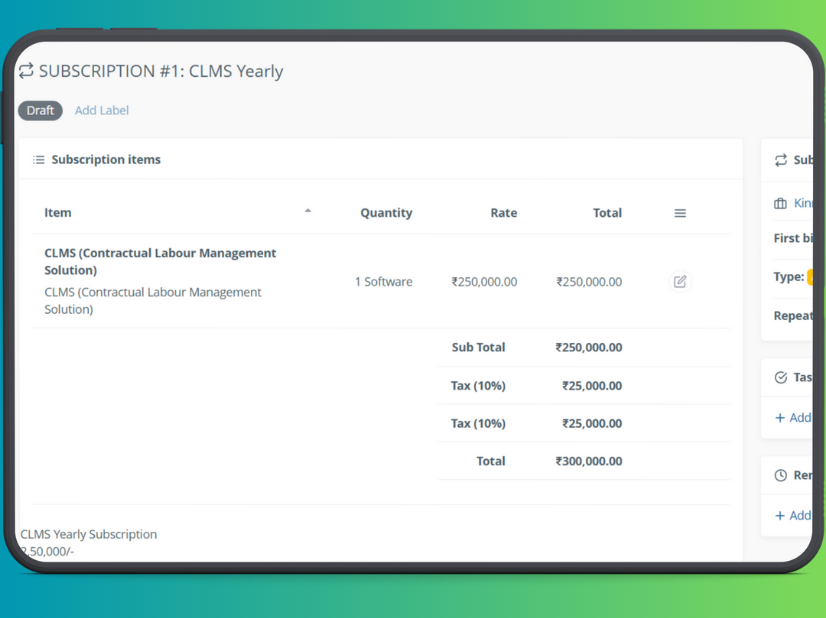Screen dimensions: 826x618
Task: Click the Total column header
Action: tap(607, 213)
